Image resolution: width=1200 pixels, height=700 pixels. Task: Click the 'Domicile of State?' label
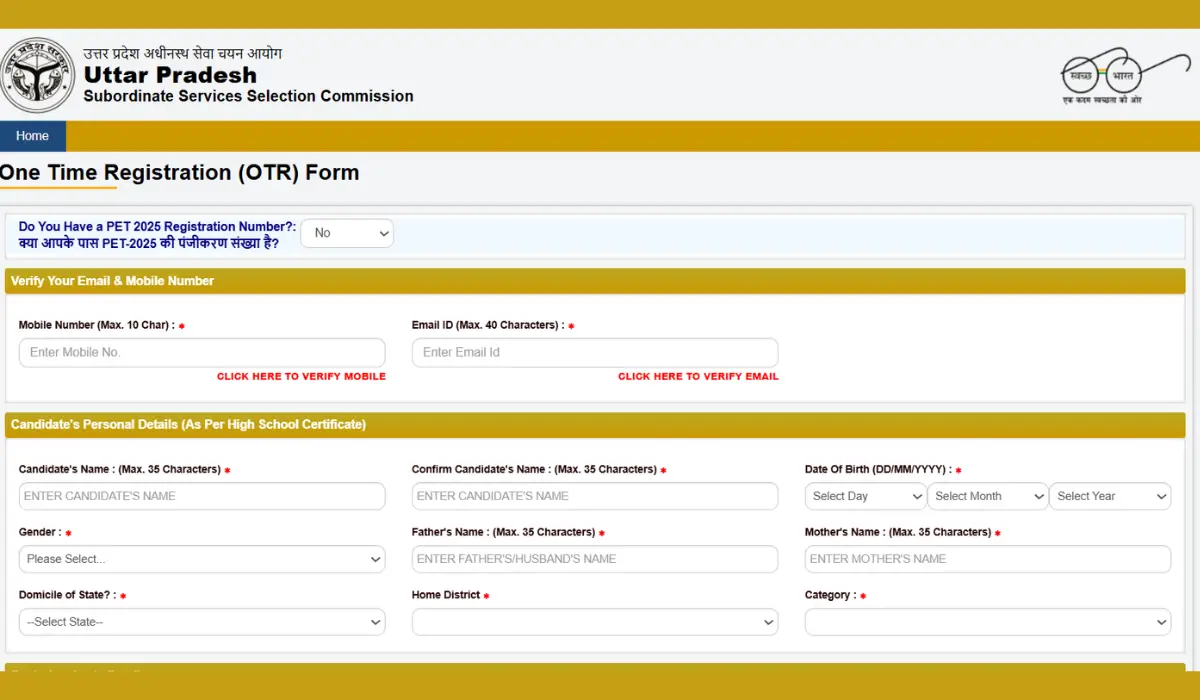click(67, 595)
